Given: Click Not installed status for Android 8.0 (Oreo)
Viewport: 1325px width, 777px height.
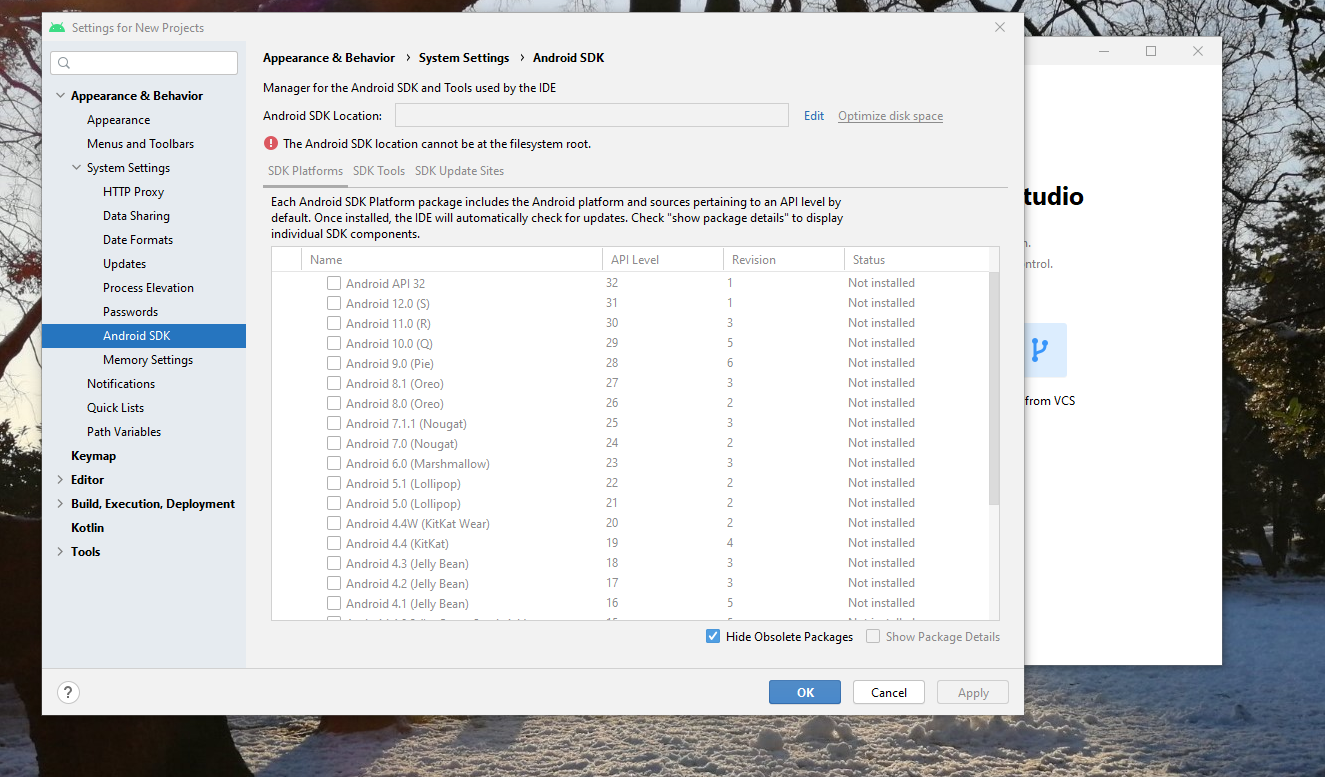Looking at the screenshot, I should 881,403.
